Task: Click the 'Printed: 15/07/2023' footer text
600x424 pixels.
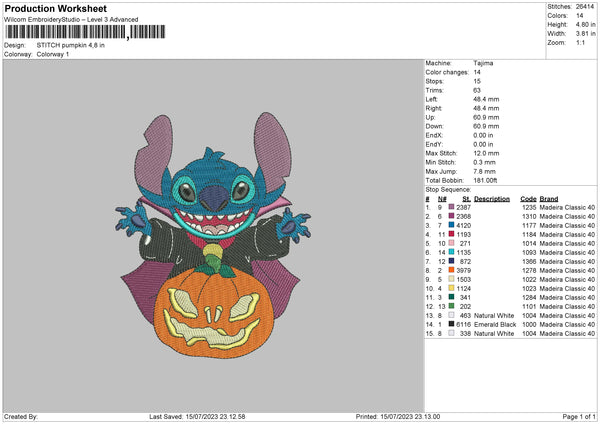Action: tap(398, 416)
